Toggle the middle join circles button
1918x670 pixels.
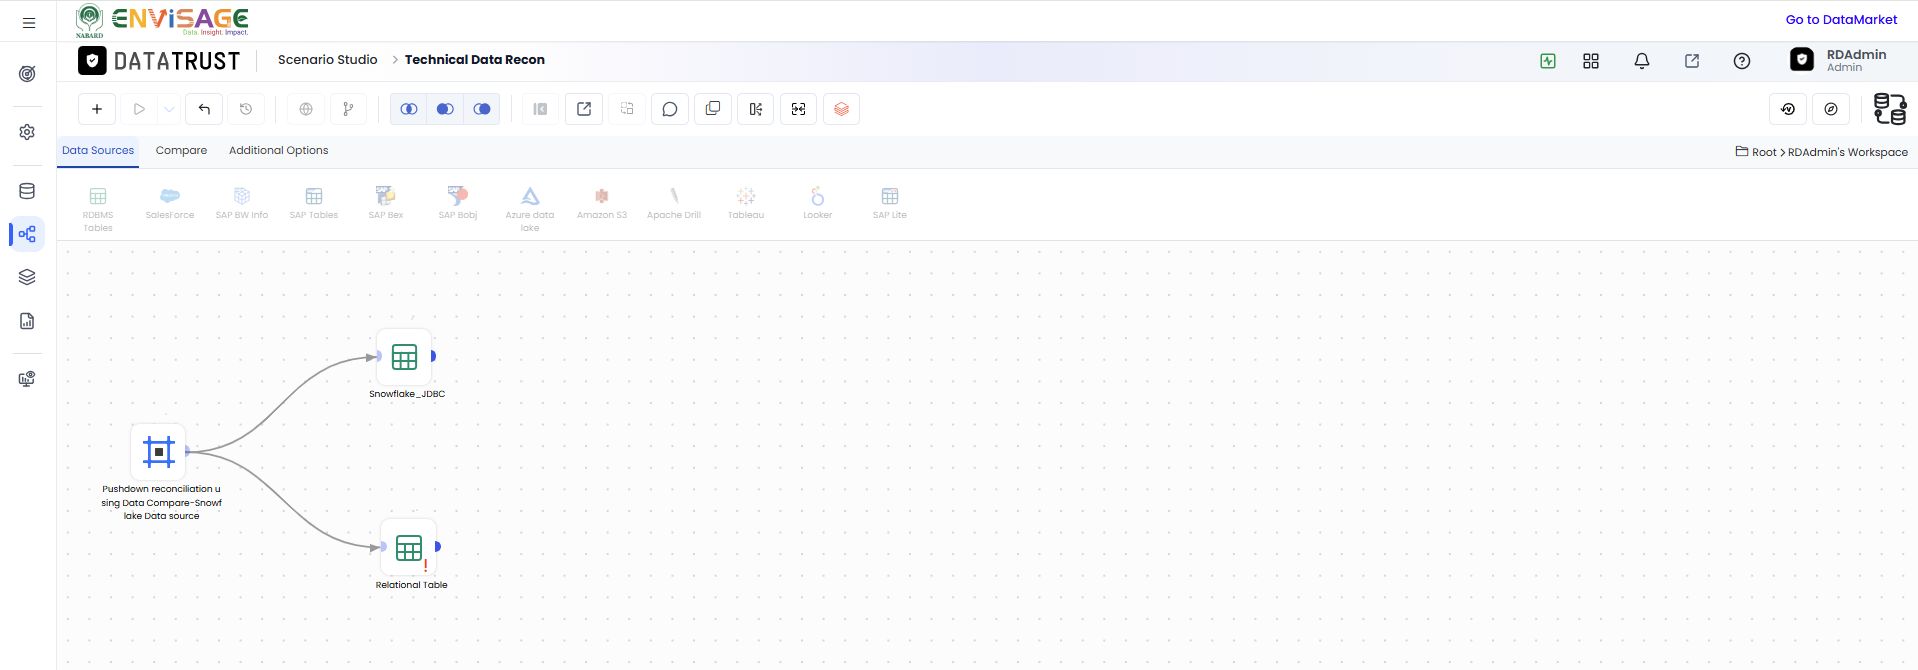click(x=445, y=109)
